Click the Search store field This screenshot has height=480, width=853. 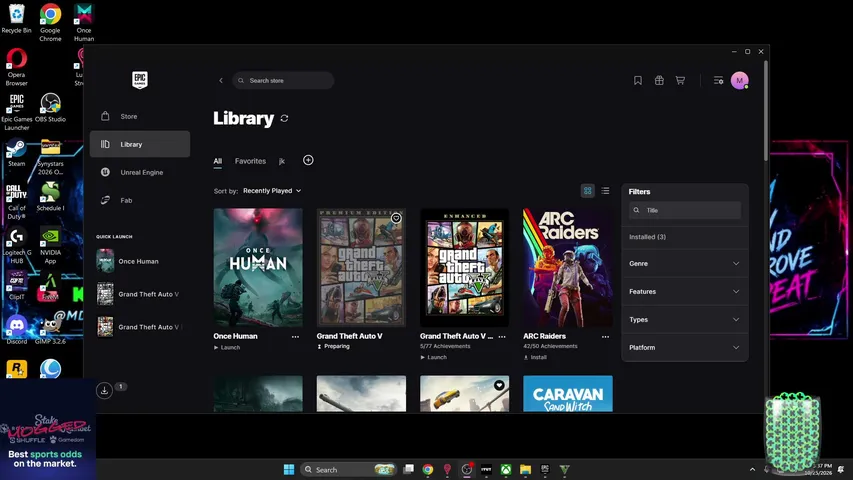point(283,81)
